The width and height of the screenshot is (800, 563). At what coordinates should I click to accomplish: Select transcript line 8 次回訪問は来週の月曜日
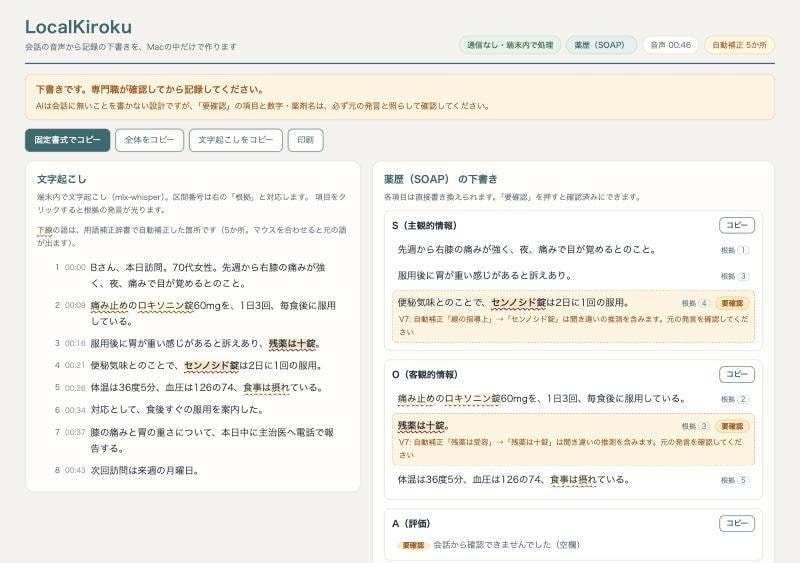pyautogui.click(x=193, y=470)
